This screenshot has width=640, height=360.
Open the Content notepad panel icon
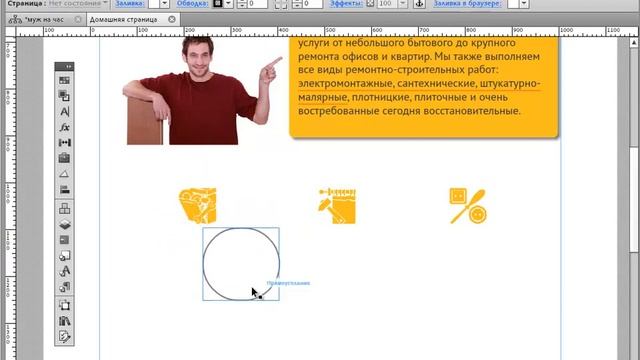click(x=64, y=336)
